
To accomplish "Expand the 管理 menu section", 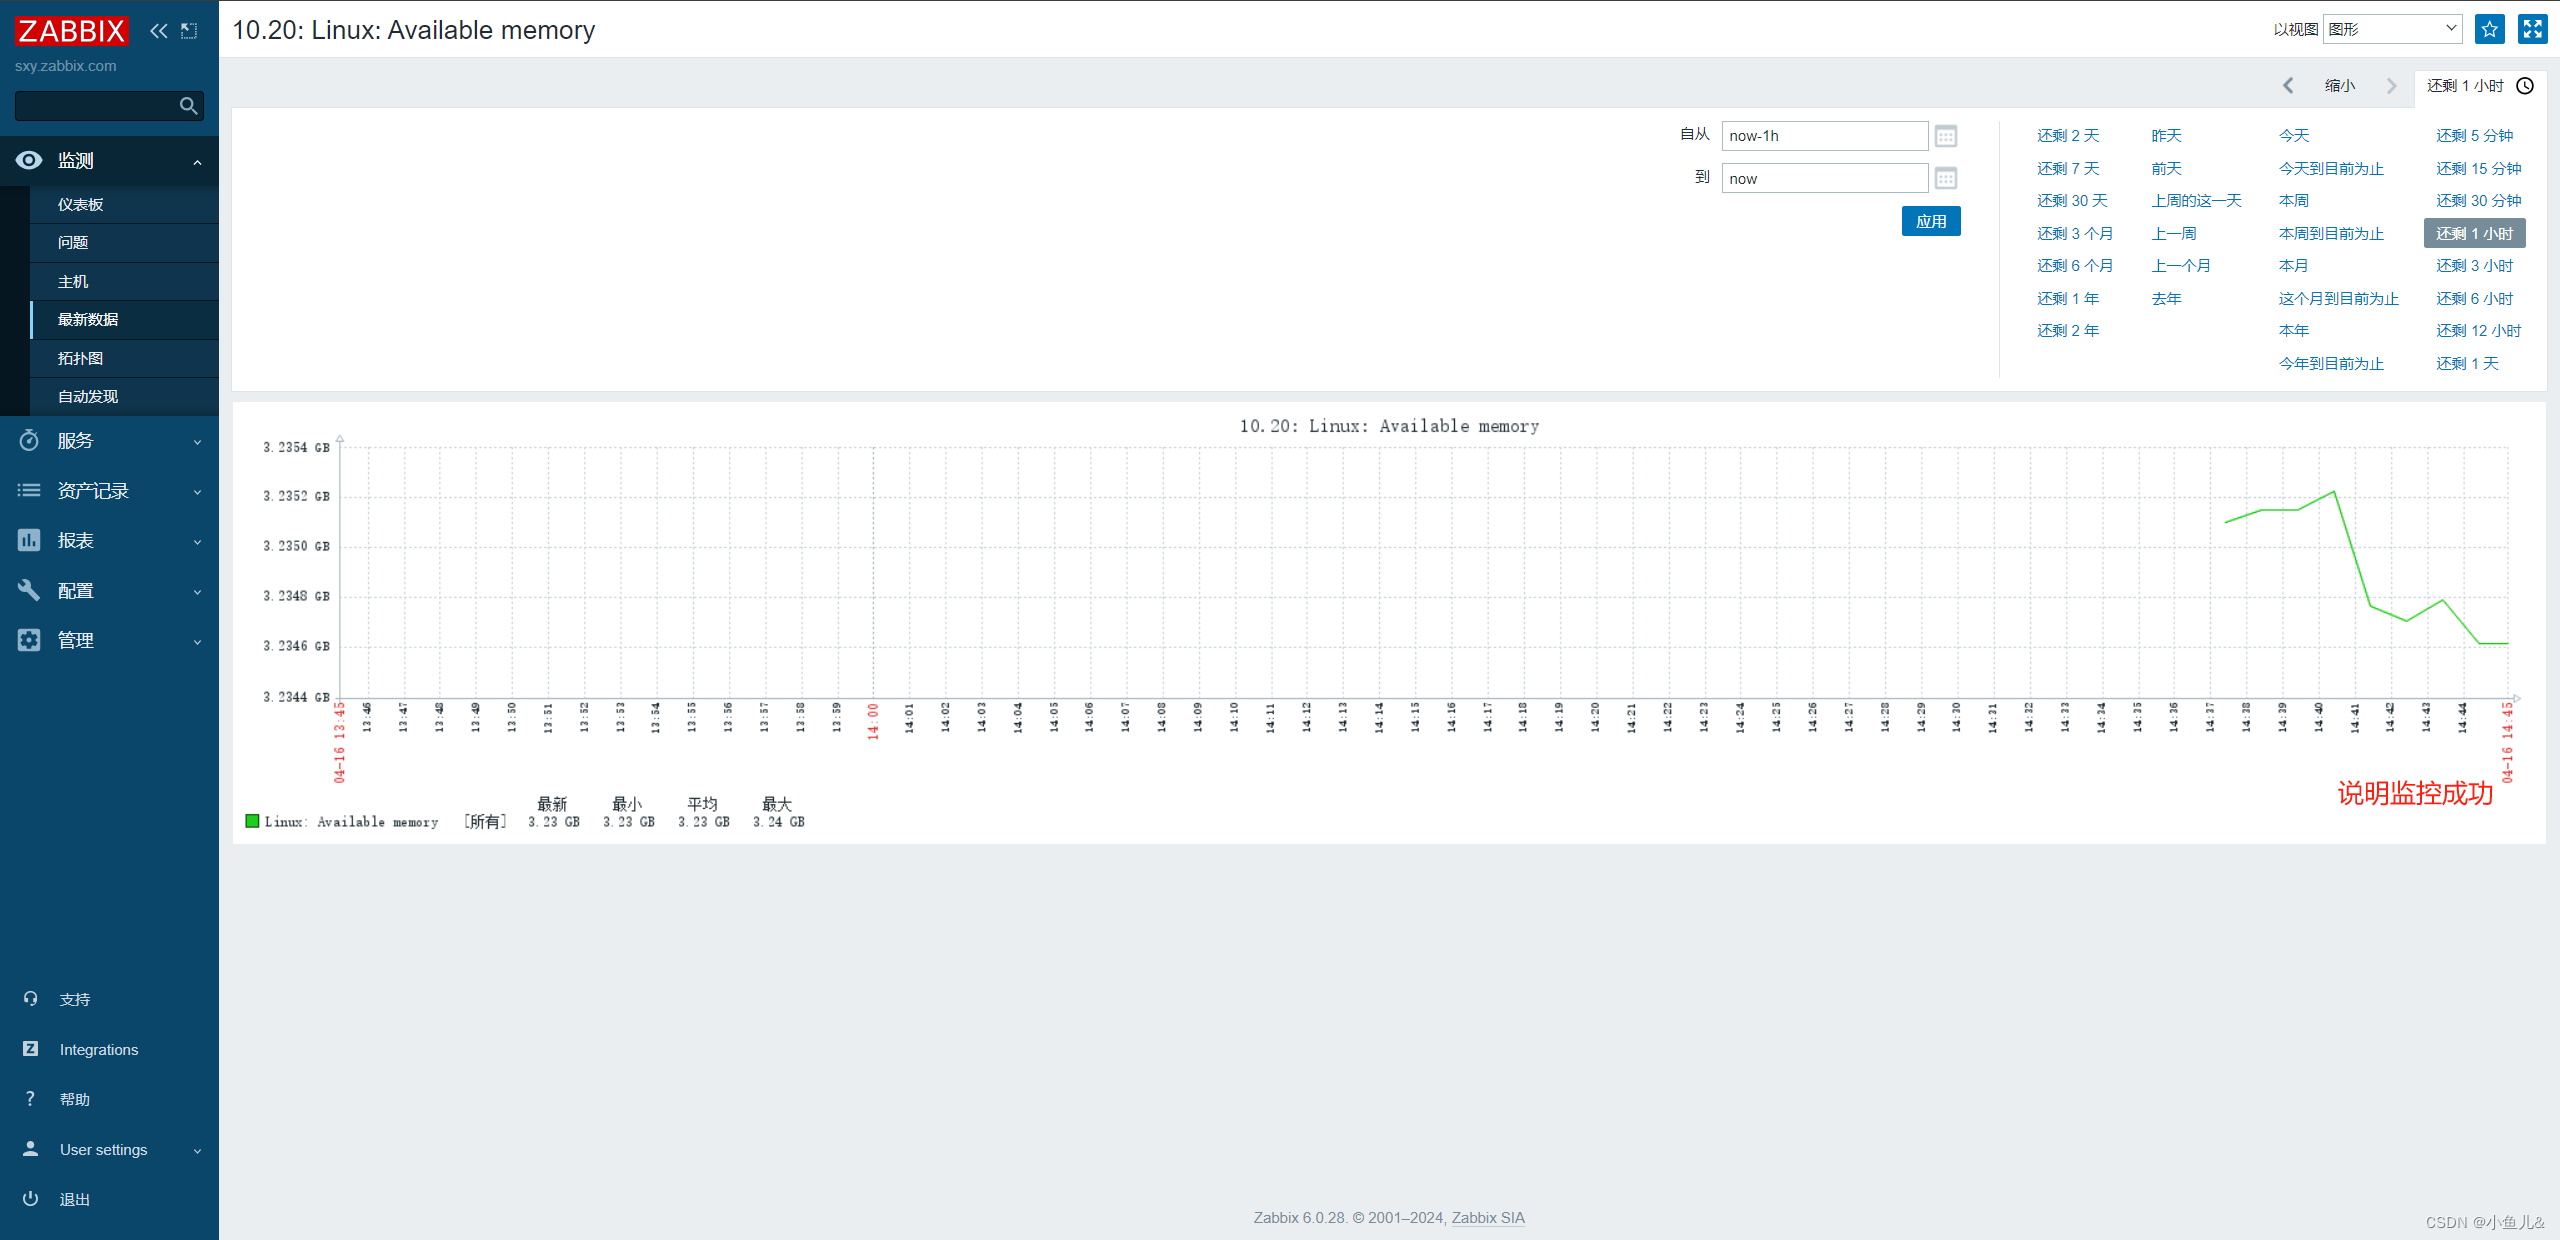I will (x=197, y=642).
